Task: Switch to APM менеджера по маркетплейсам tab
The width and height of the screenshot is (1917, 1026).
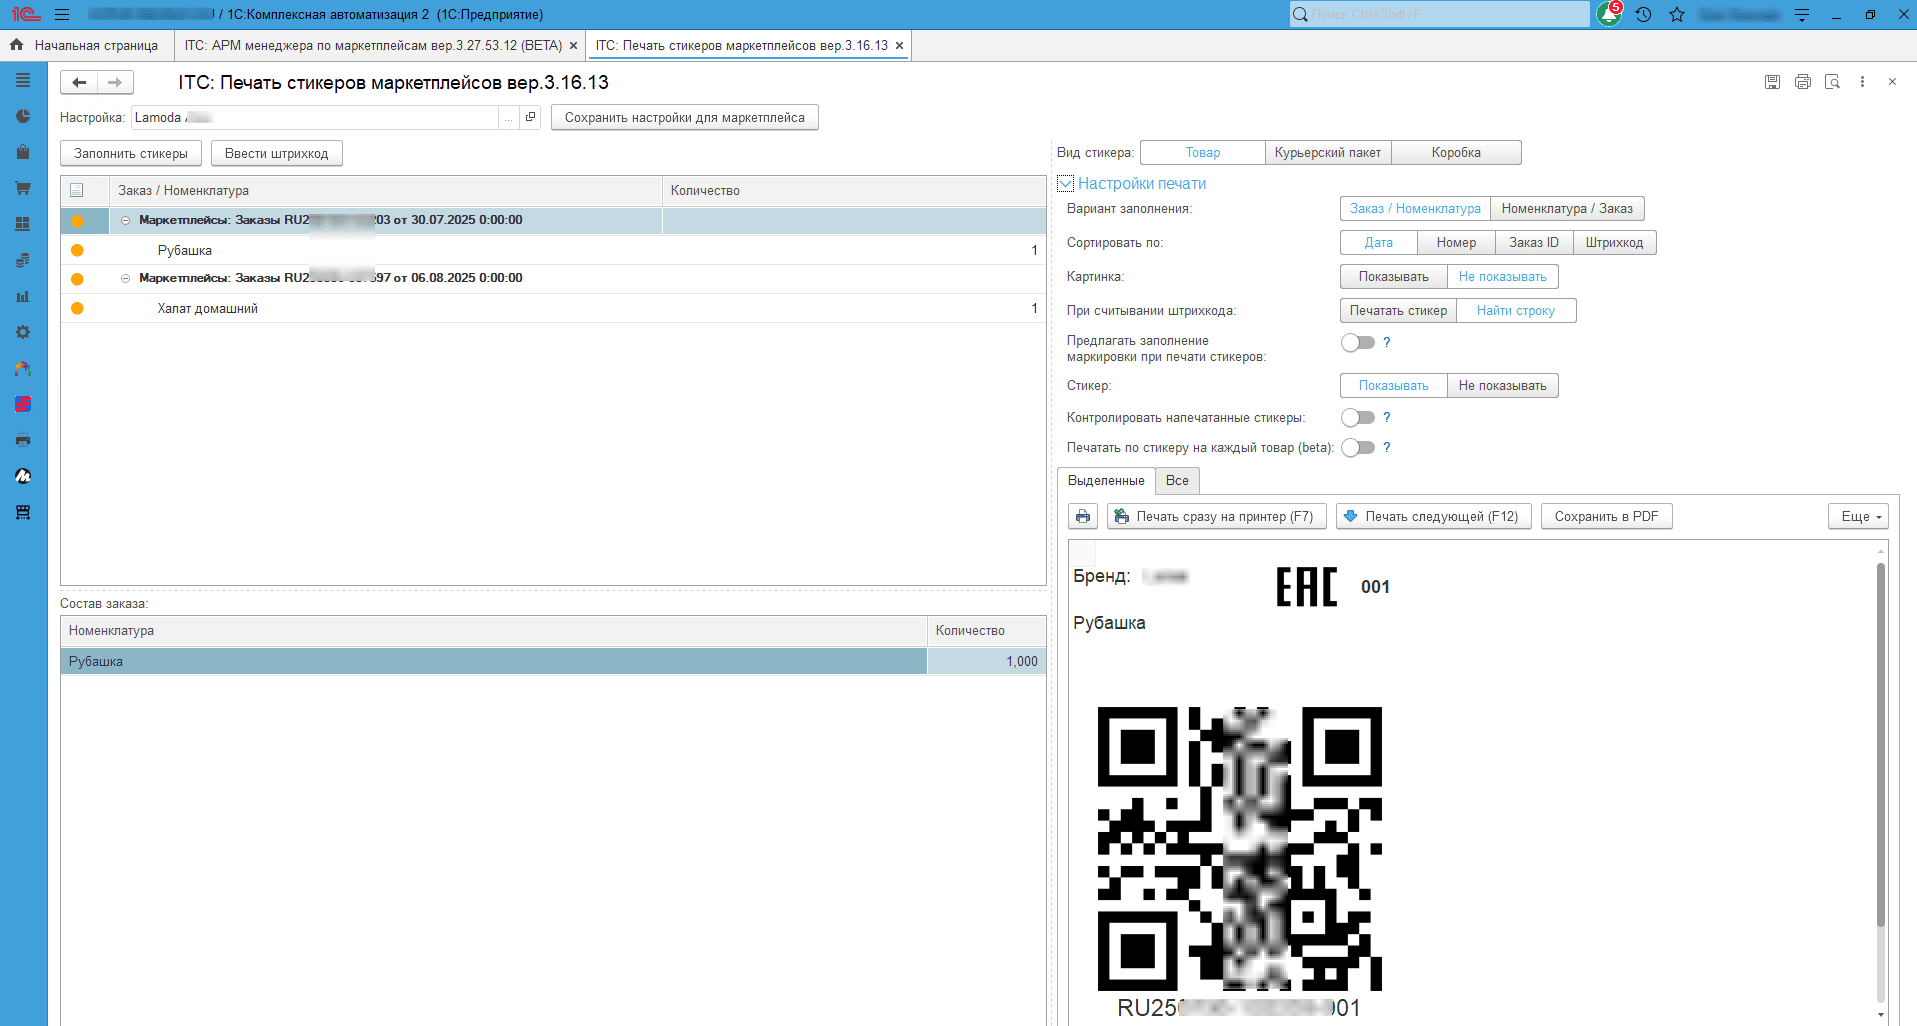Action: pyautogui.click(x=373, y=45)
